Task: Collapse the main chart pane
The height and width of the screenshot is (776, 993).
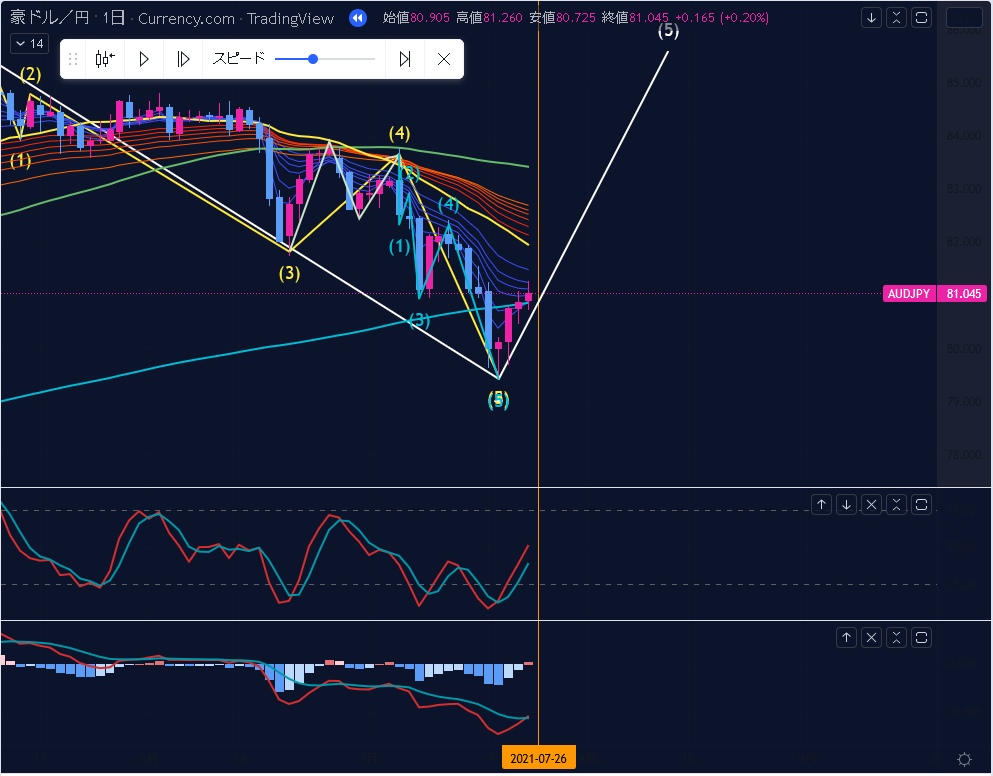Action: 897,18
